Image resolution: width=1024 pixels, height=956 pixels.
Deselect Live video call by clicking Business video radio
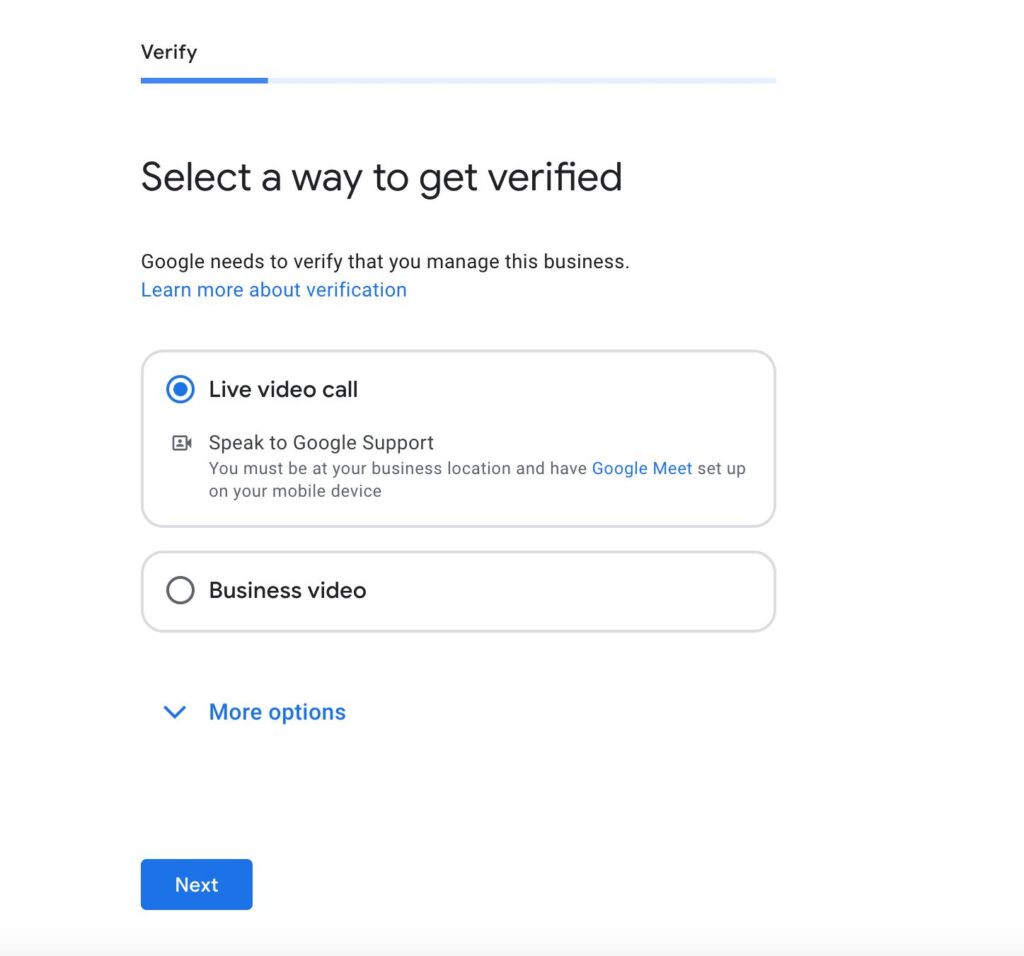181,590
